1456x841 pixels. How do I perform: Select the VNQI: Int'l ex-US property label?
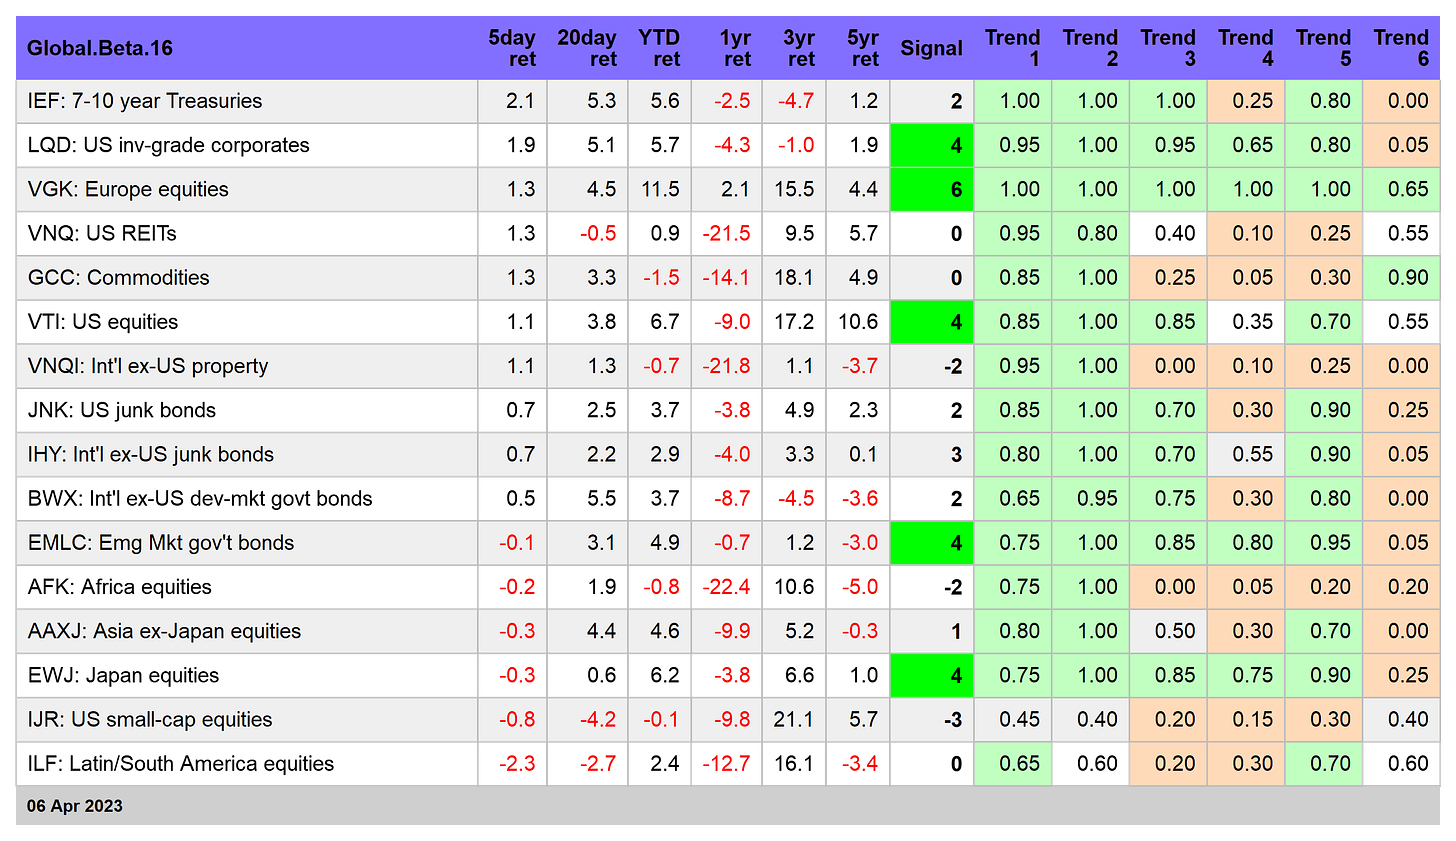(x=148, y=366)
